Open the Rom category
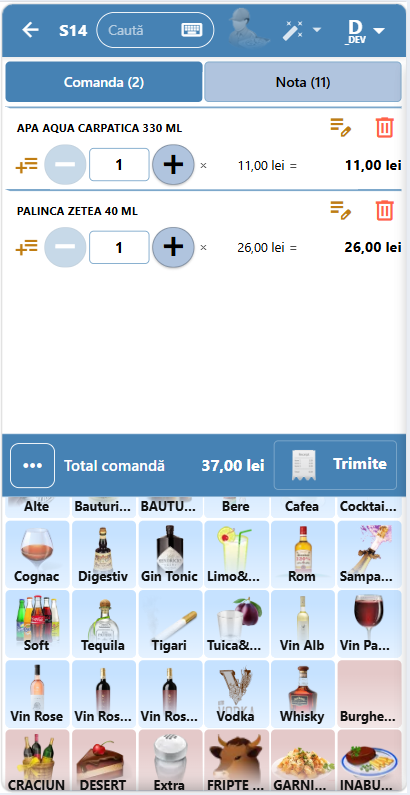Screen dimensions: 410x795 (x=303, y=554)
